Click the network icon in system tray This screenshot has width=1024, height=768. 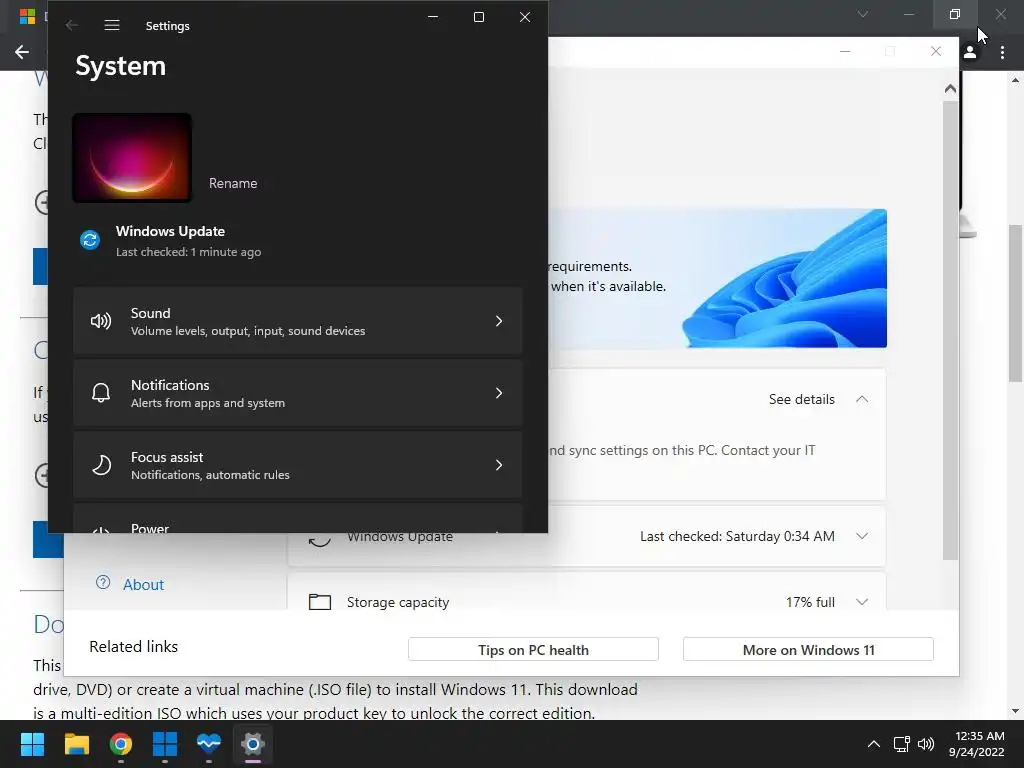pos(902,744)
